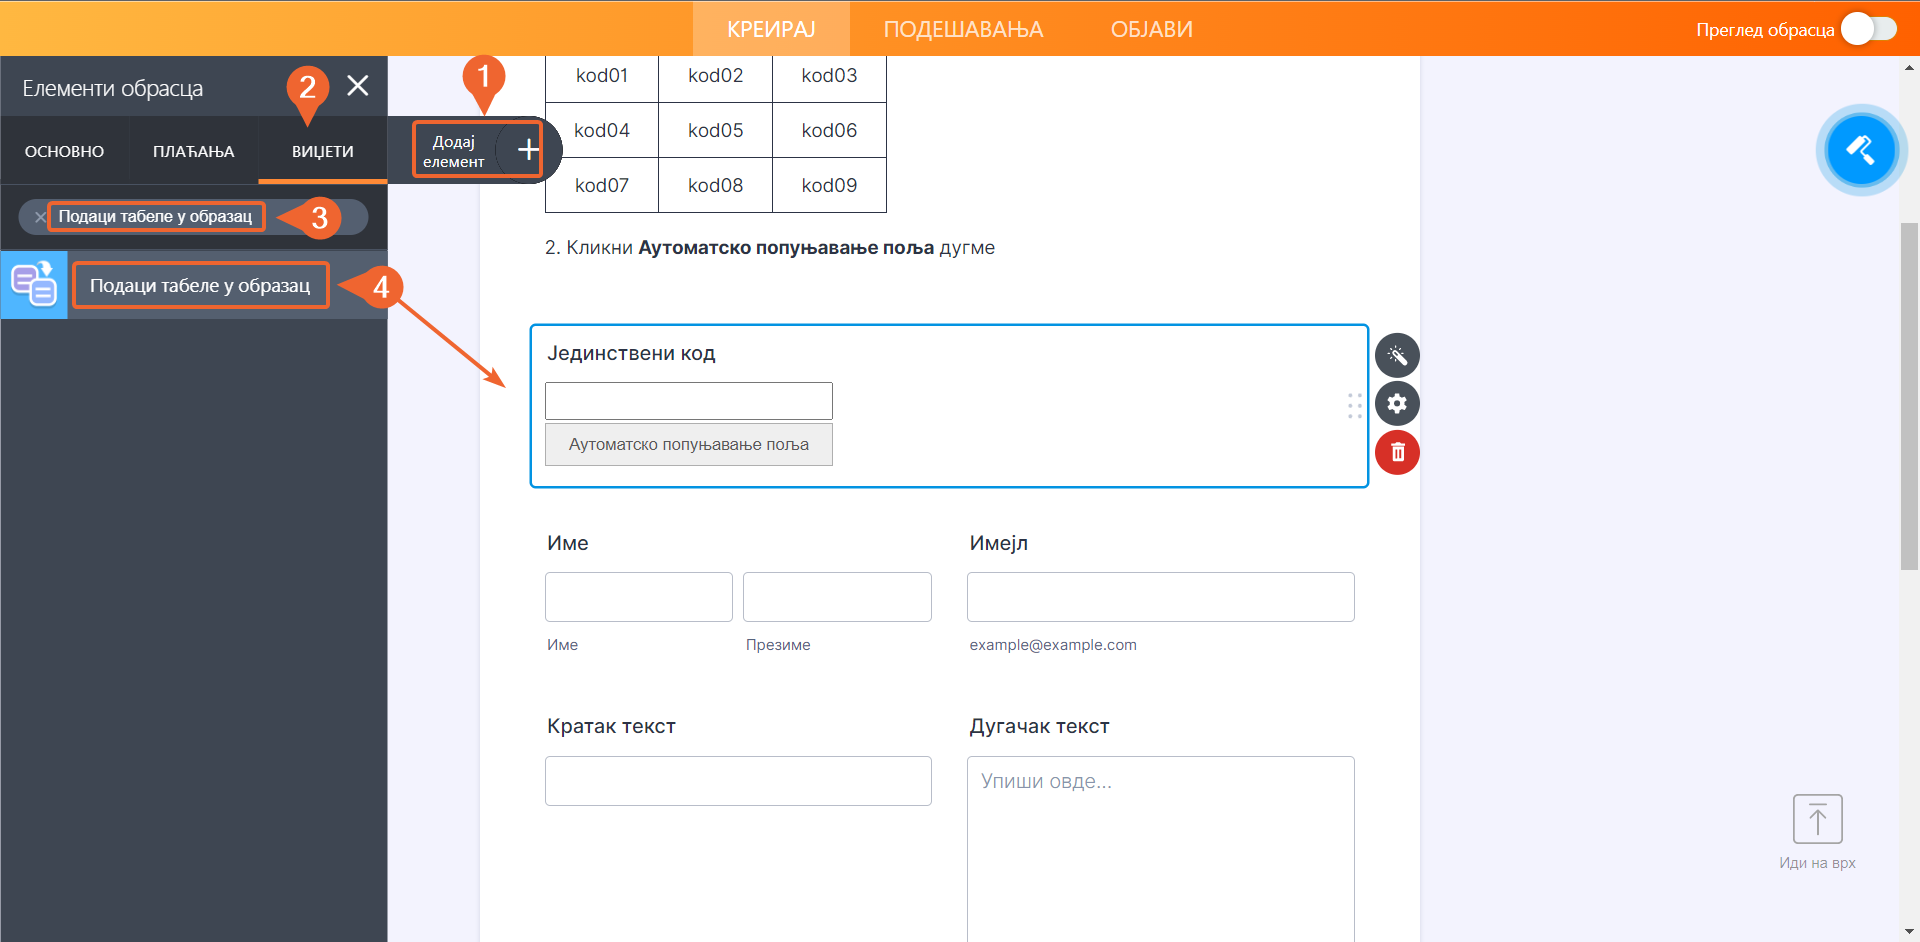Viewport: 1920px width, 942px height.
Task: Click the scrollbar down arrow
Action: click(1909, 932)
